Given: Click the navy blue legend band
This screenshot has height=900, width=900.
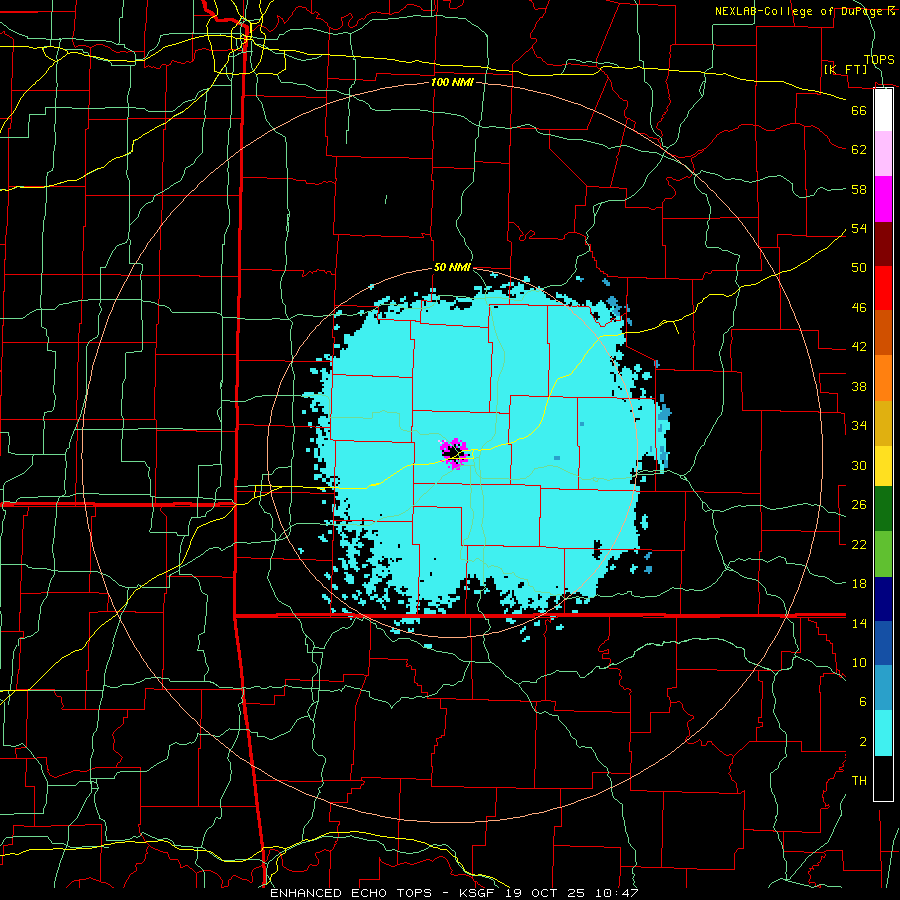Looking at the screenshot, I should point(883,599).
